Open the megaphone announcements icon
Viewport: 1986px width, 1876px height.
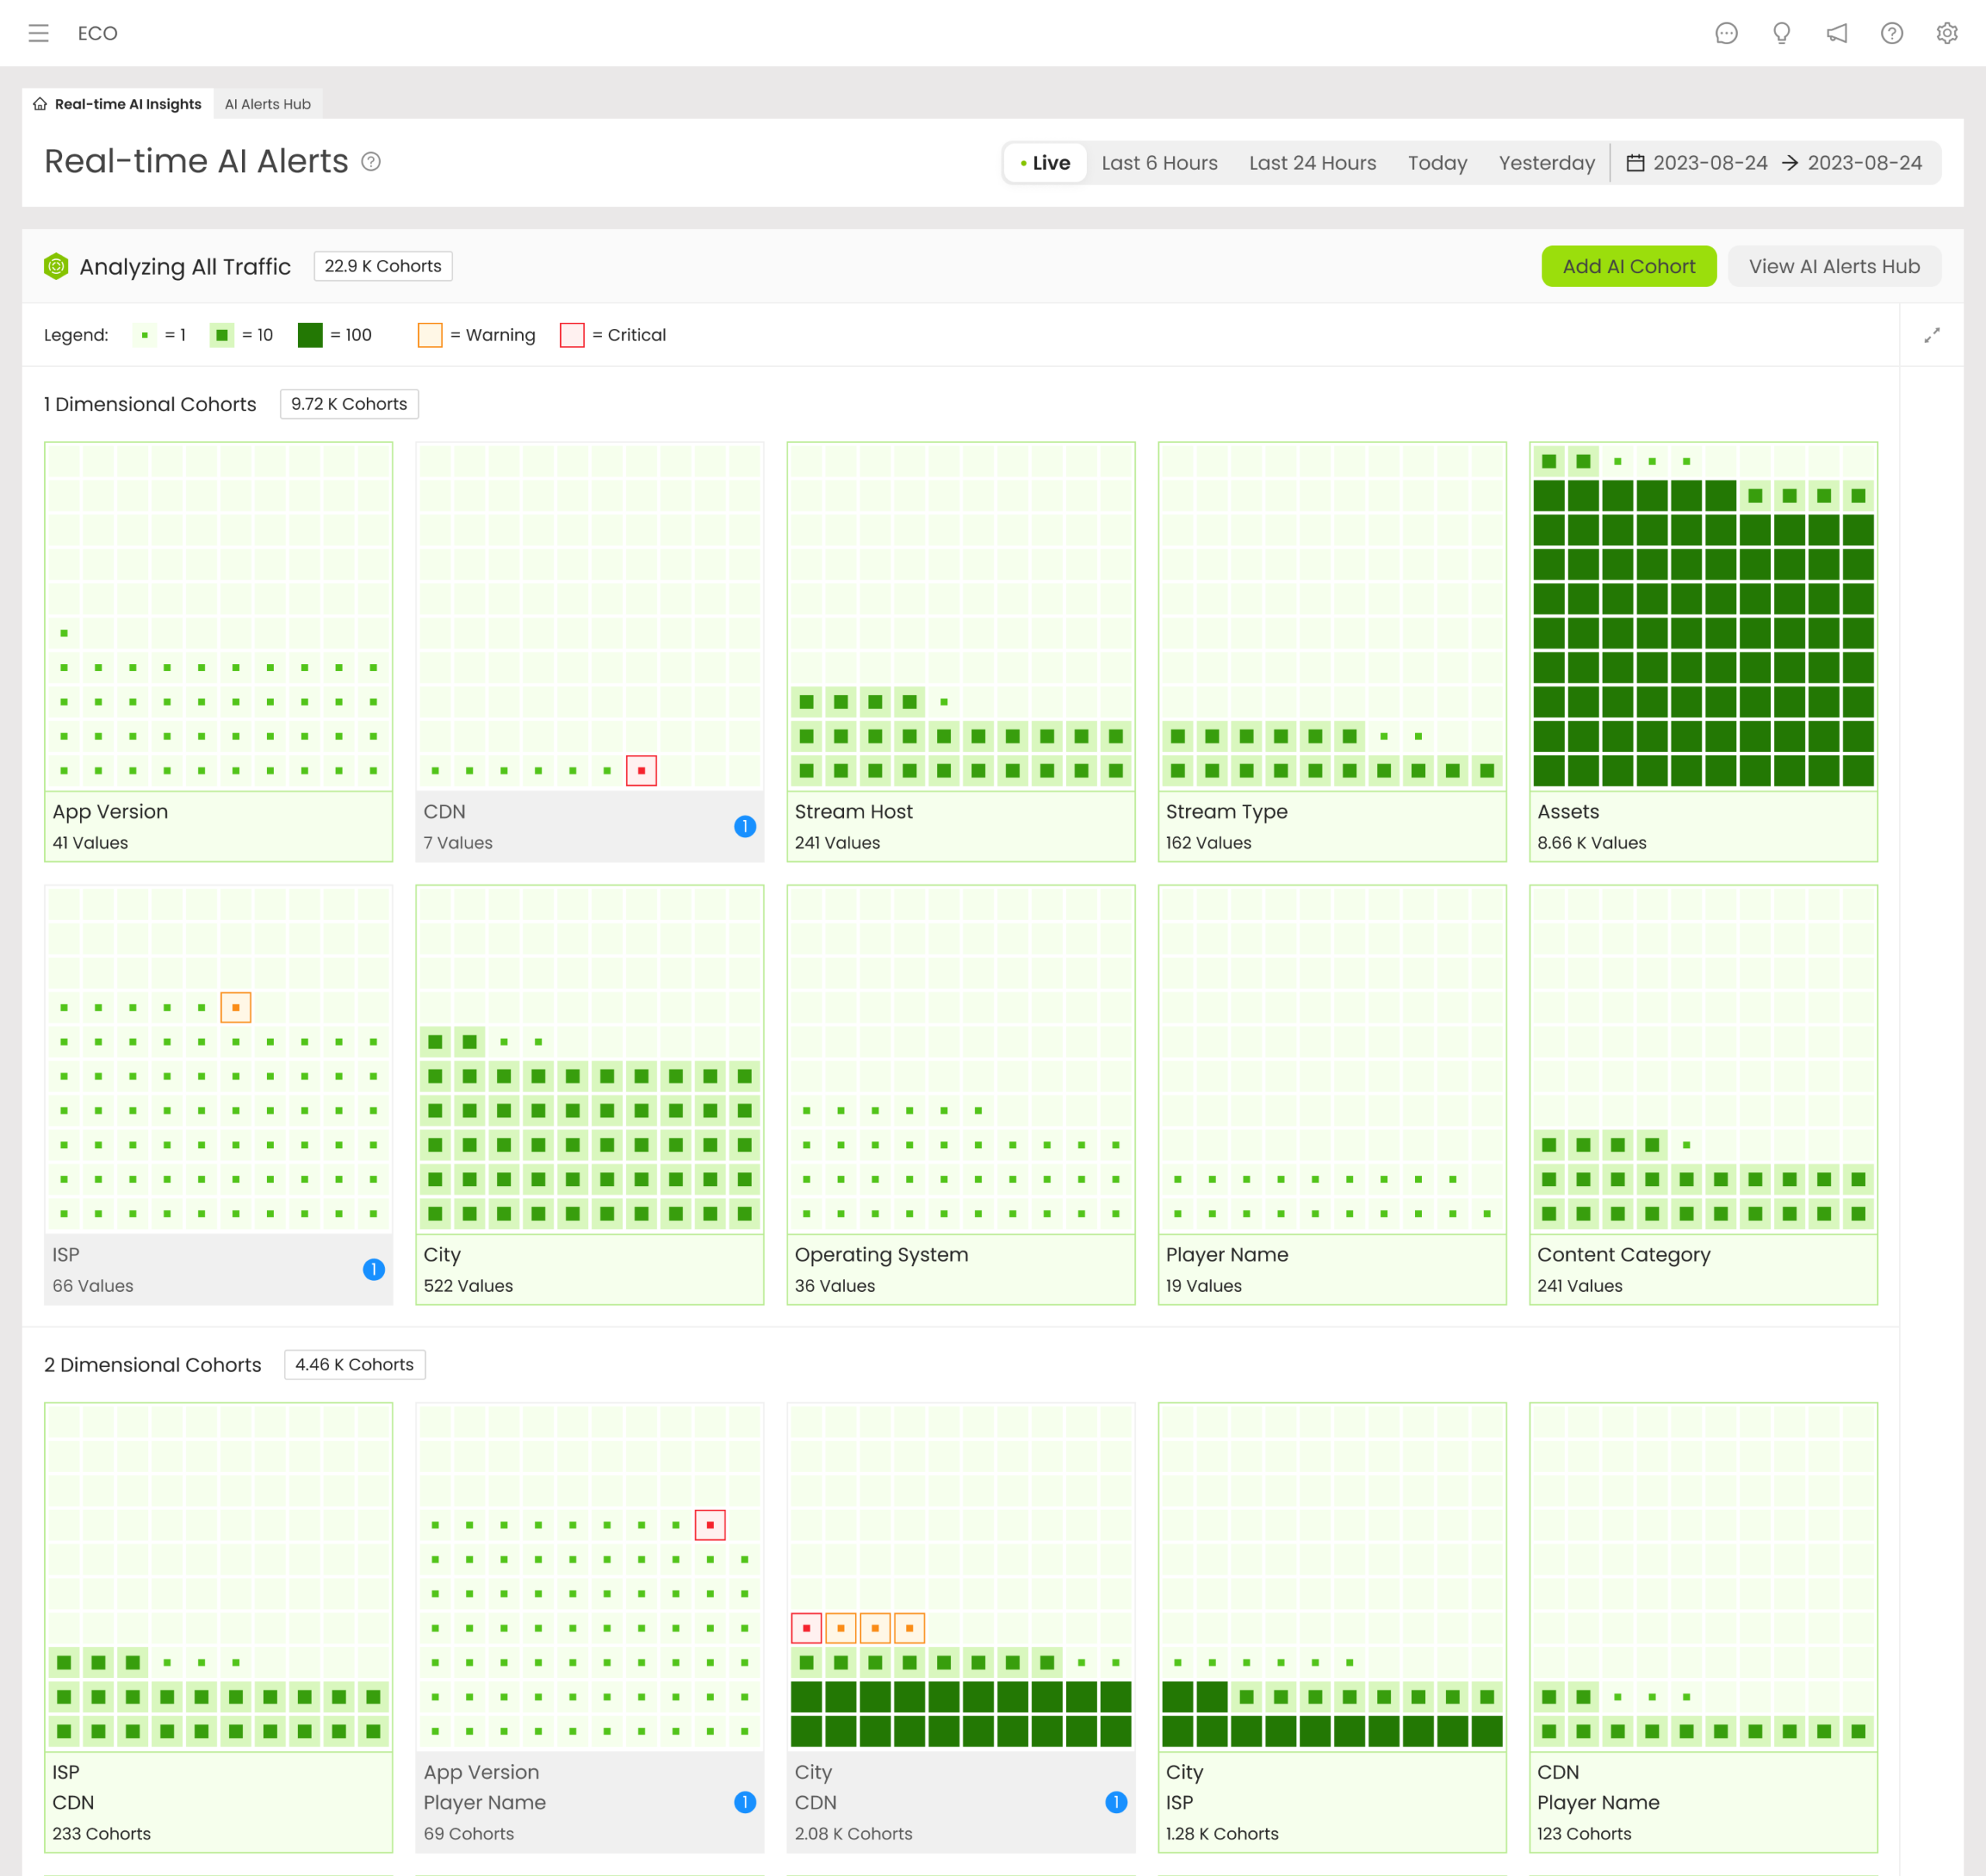coord(1837,33)
